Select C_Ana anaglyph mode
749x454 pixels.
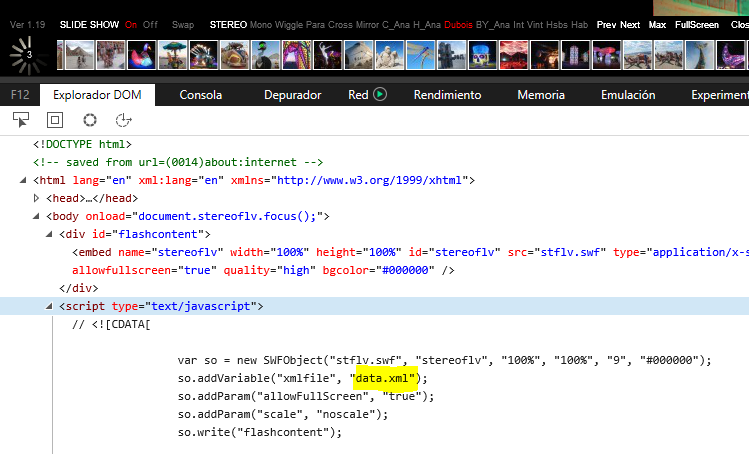(x=396, y=25)
